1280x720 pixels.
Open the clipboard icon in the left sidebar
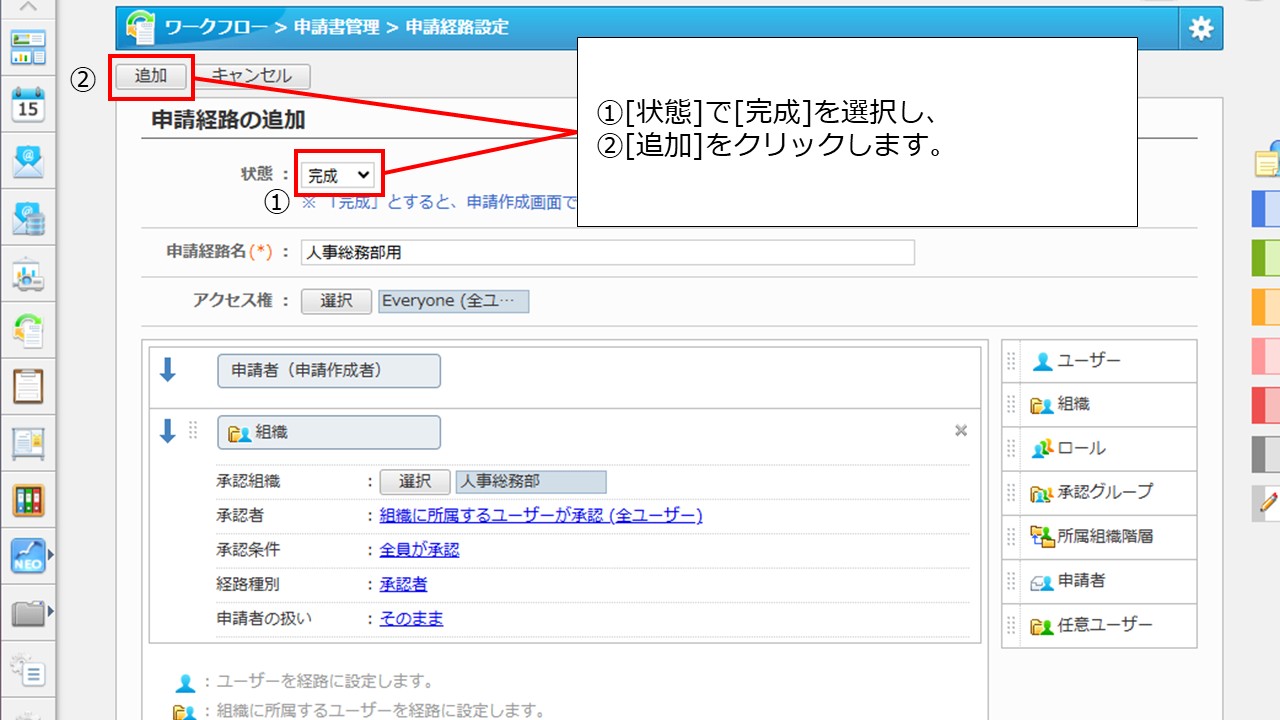(28, 386)
